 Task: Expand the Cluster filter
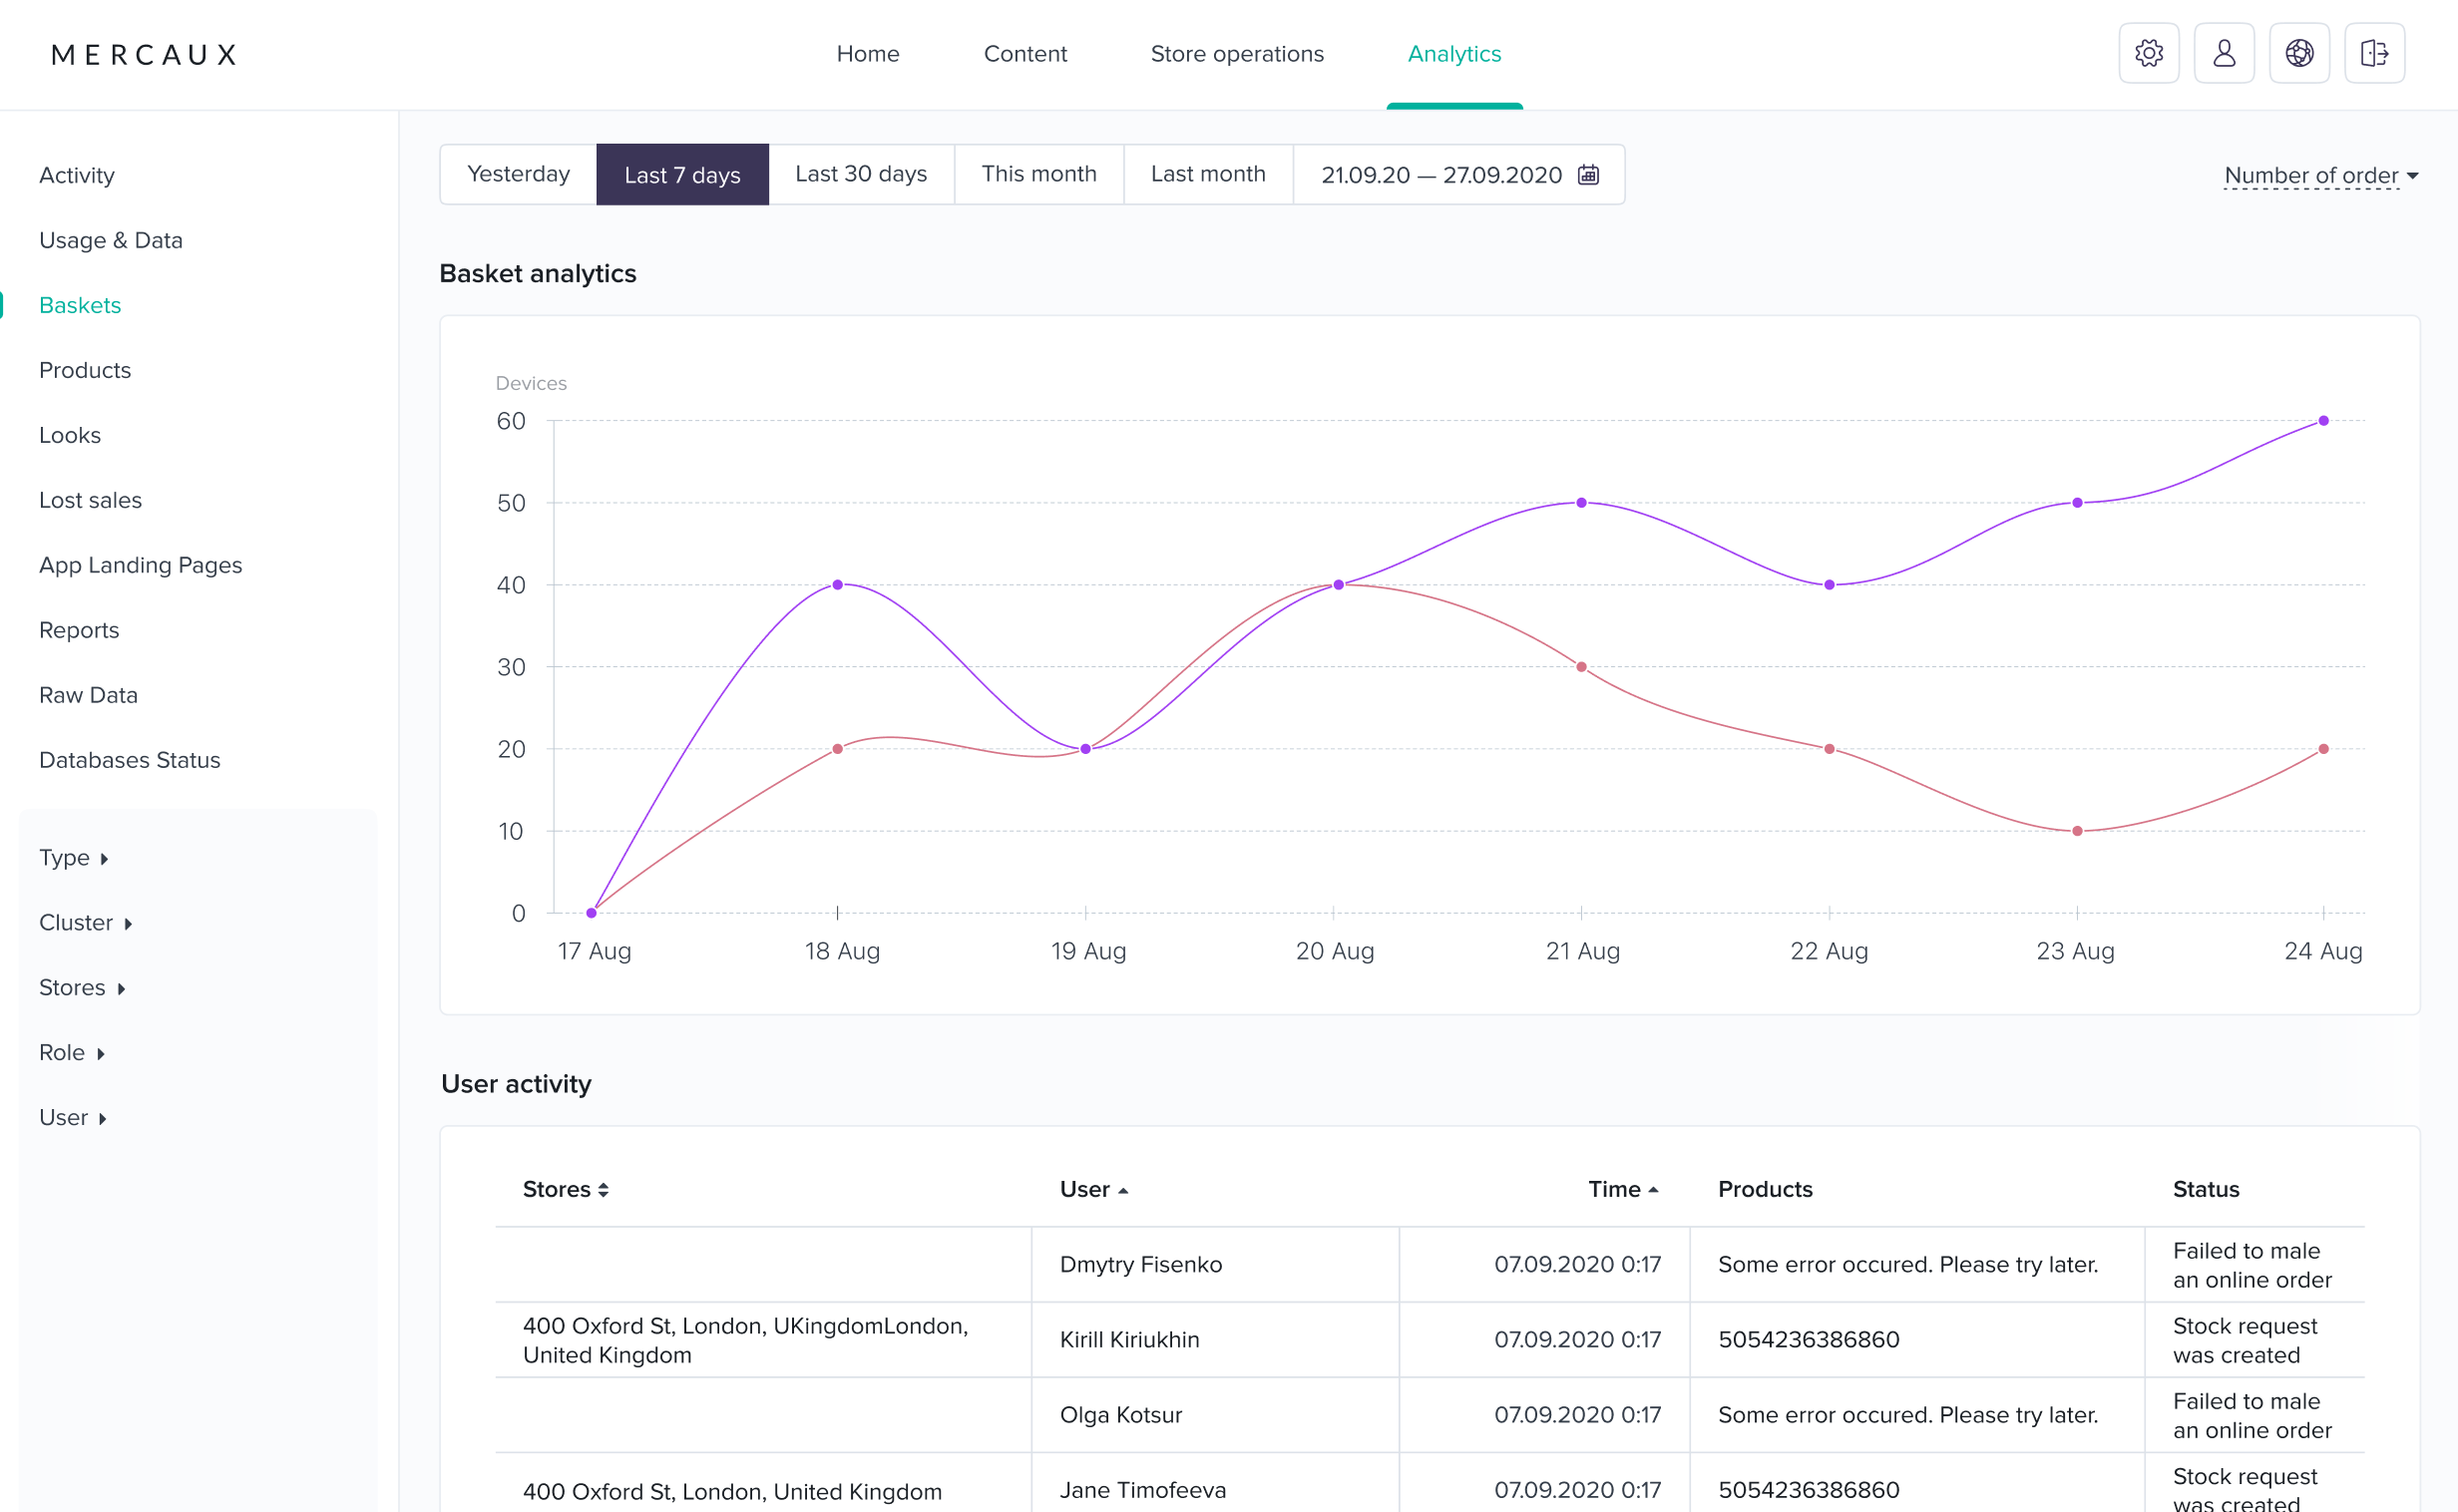[85, 922]
